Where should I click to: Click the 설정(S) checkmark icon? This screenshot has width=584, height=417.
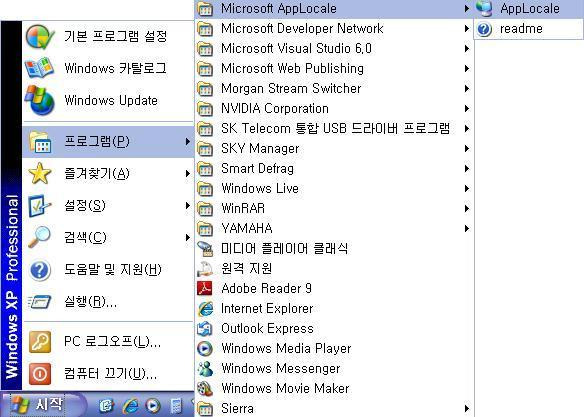coord(39,206)
